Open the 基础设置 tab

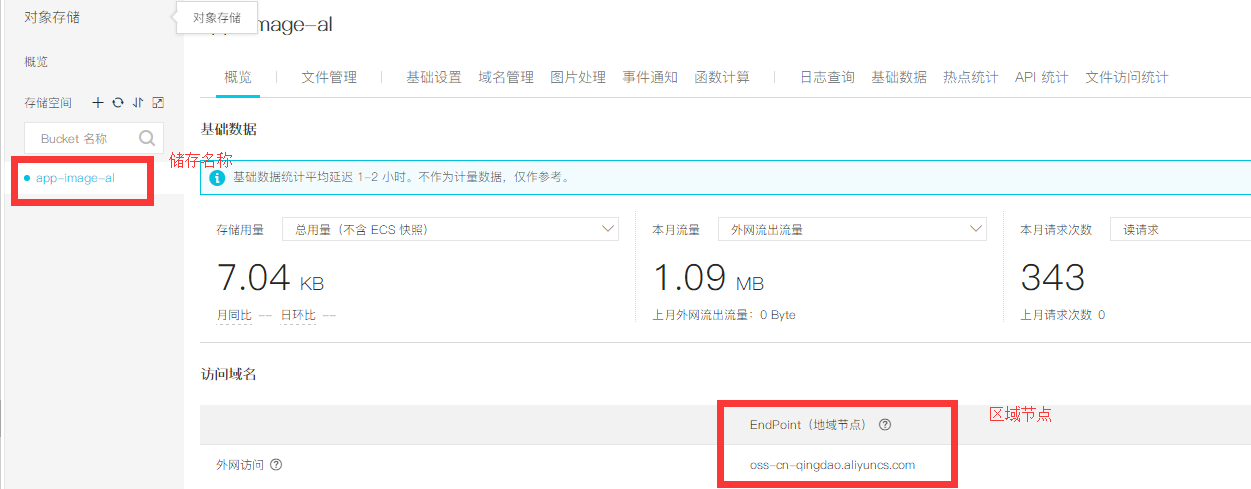pyautogui.click(x=434, y=77)
